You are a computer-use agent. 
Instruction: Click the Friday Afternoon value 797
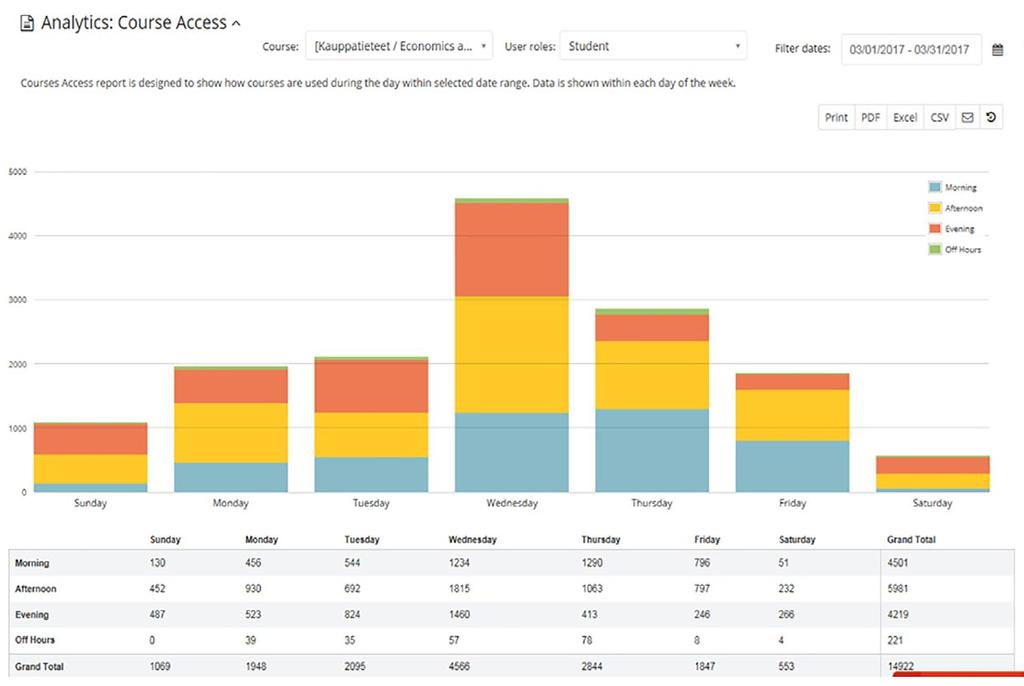[x=702, y=589]
